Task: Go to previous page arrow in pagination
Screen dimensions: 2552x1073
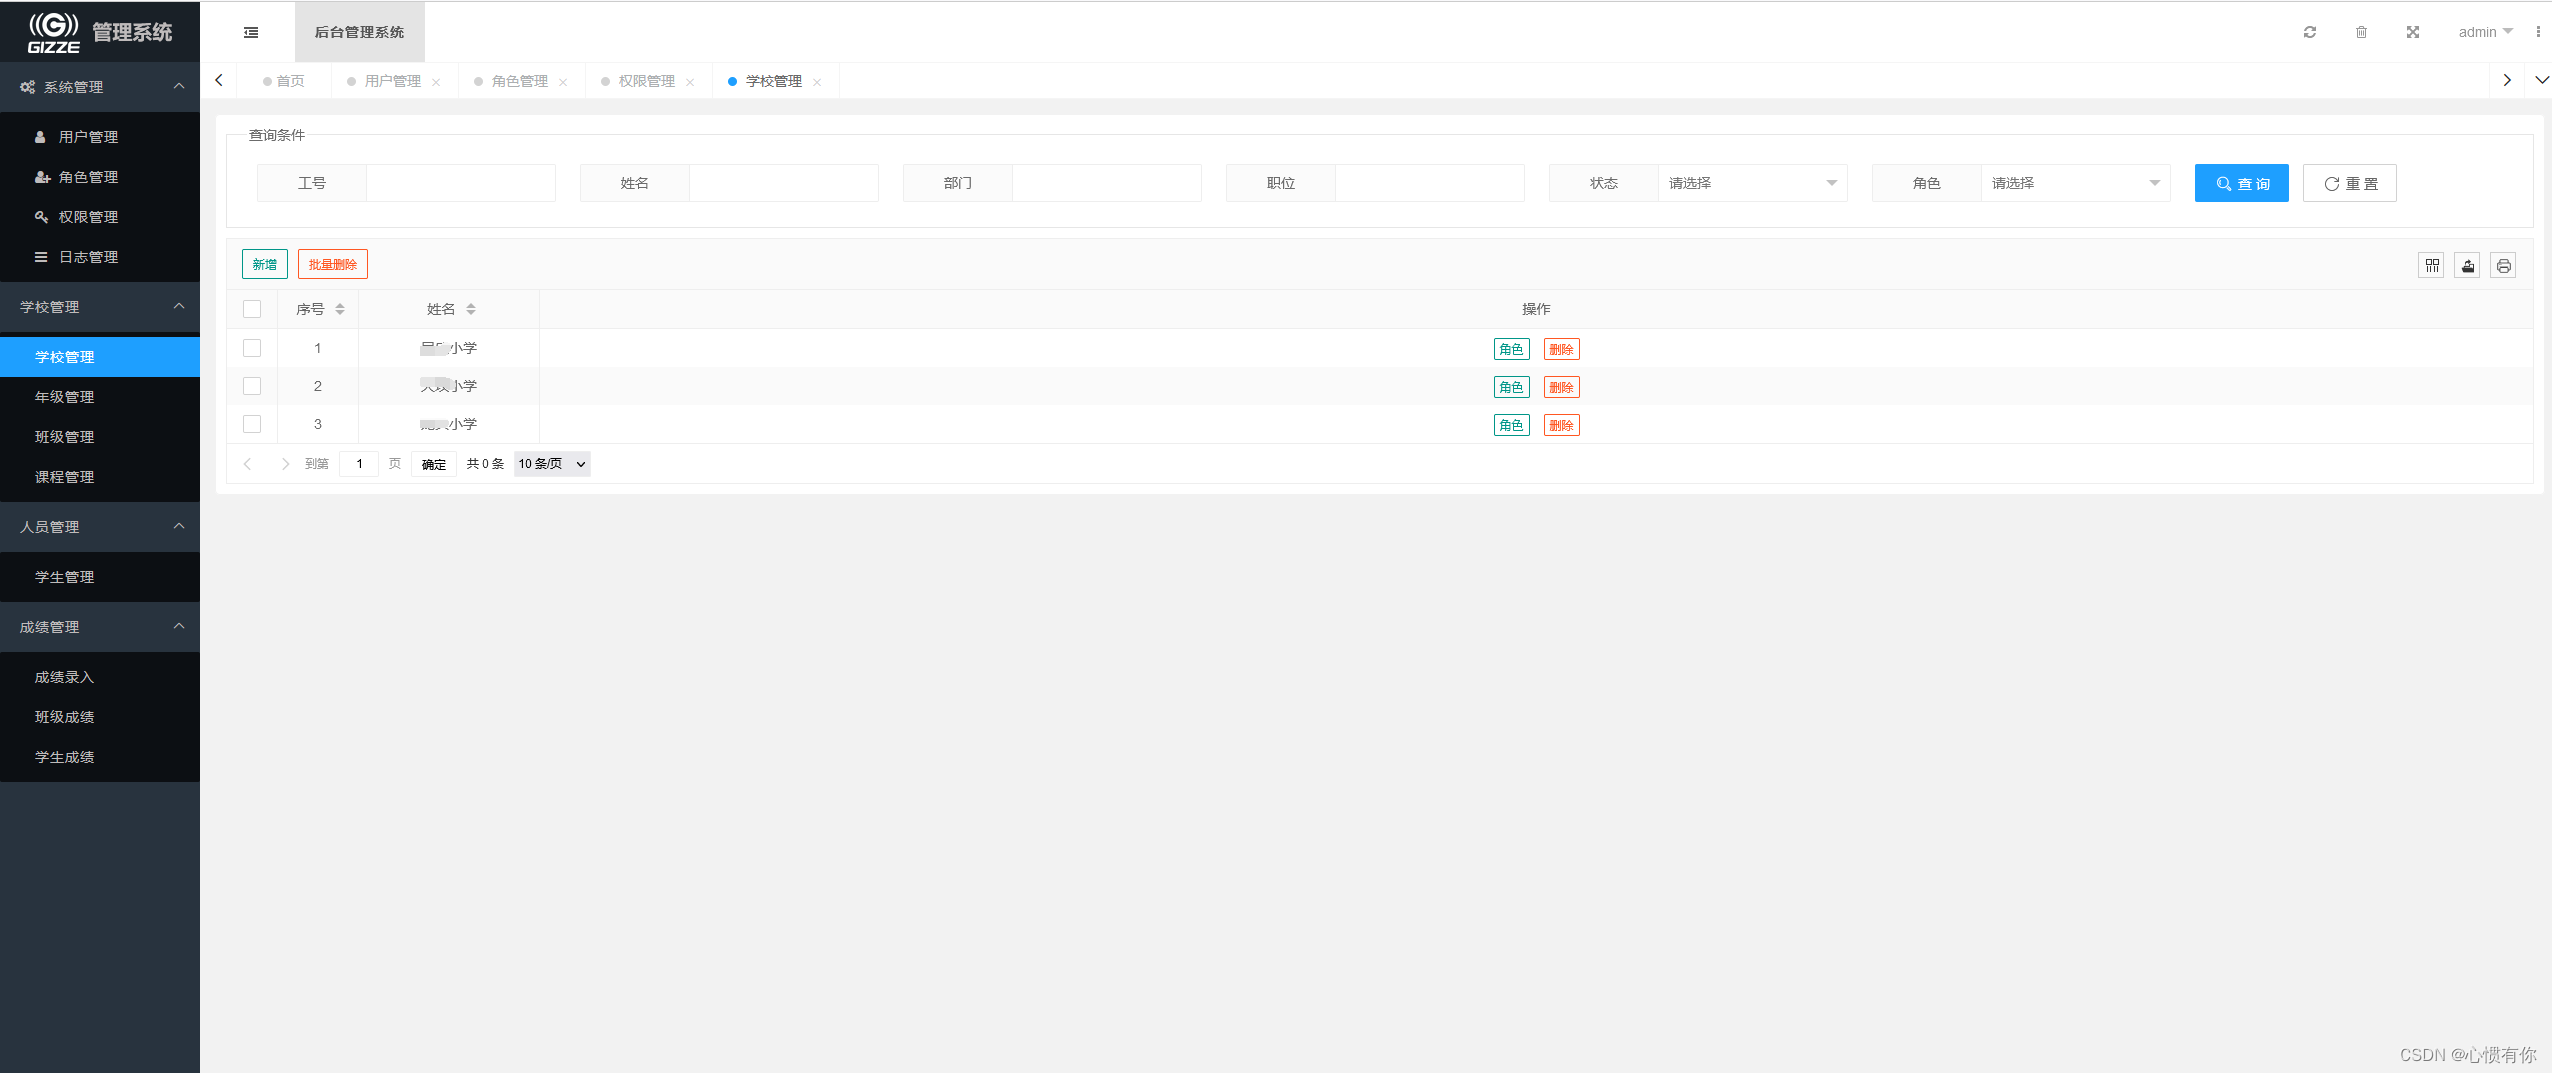Action: tap(248, 464)
